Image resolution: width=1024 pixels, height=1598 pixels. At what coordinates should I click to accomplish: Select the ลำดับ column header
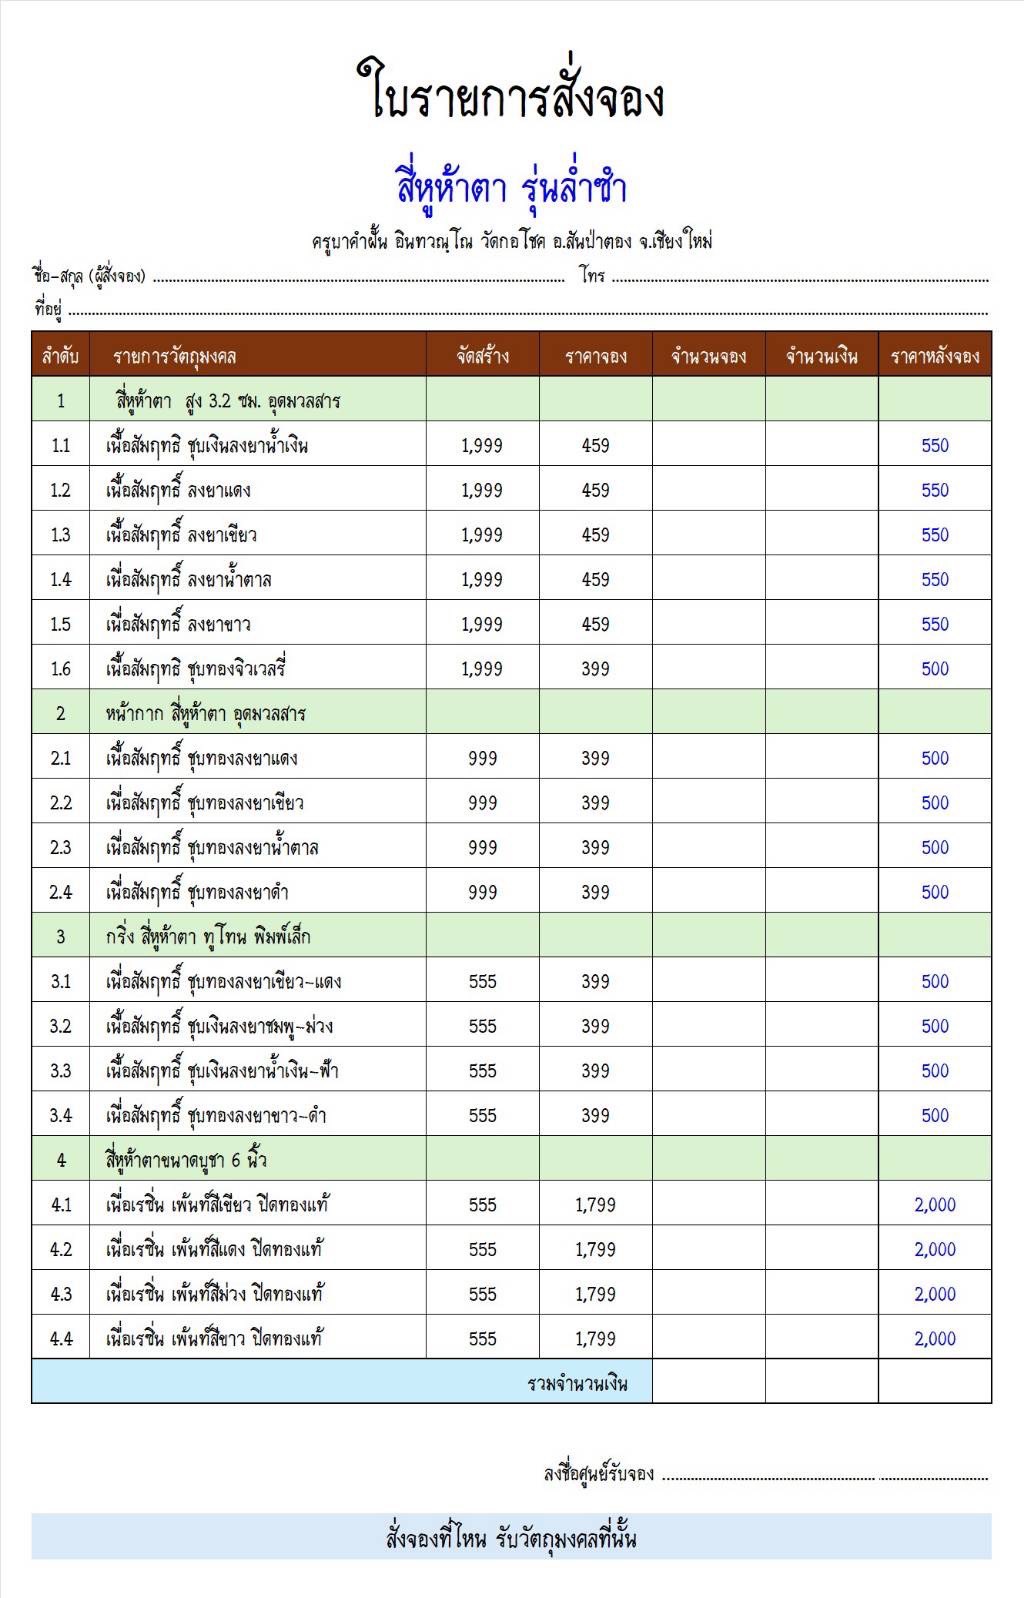60,356
